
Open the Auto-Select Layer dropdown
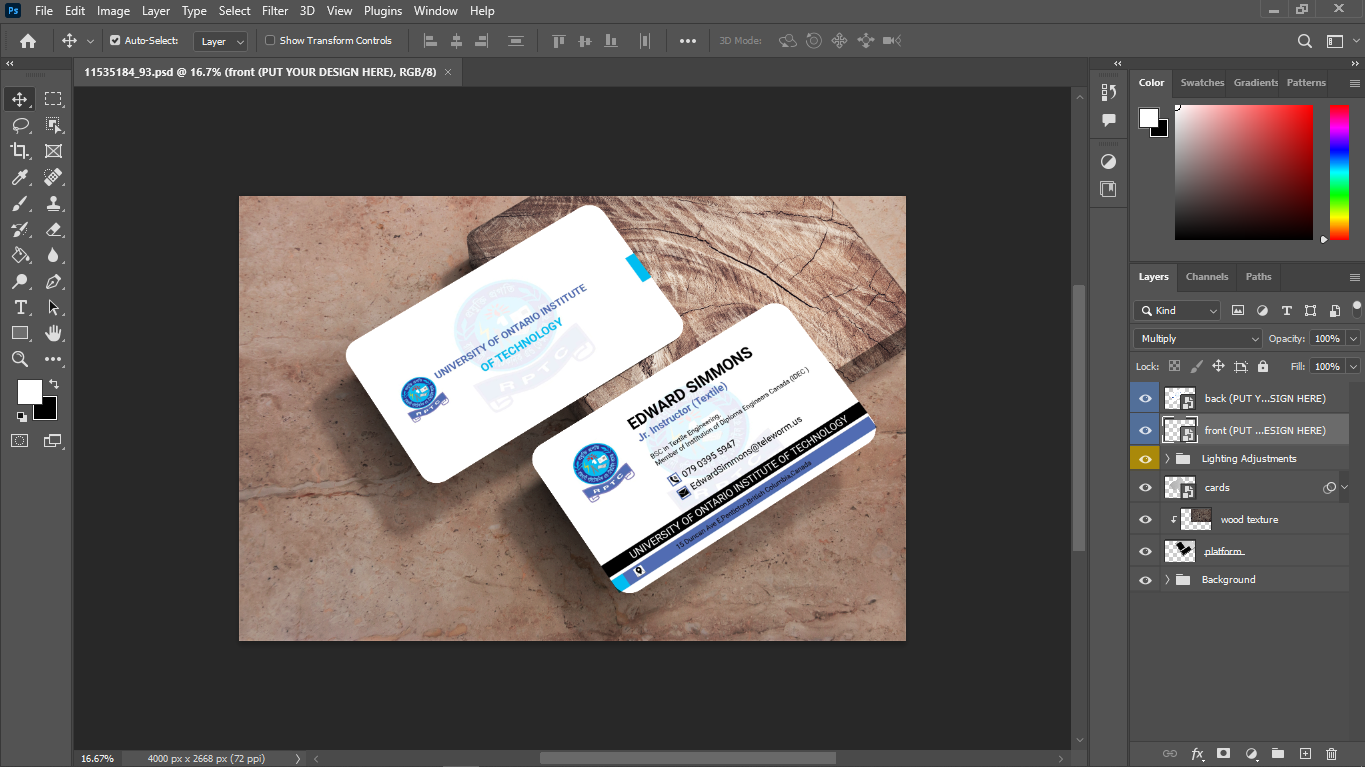[221, 41]
